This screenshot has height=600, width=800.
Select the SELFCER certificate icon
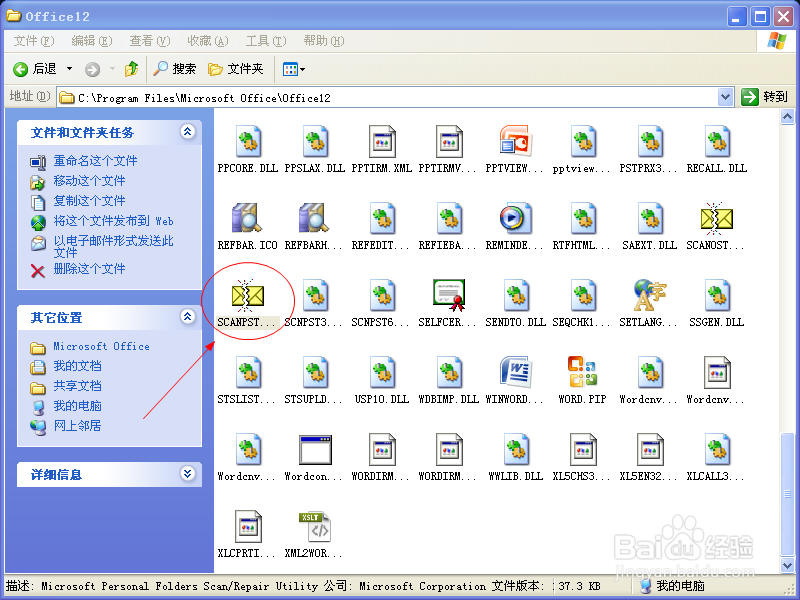pyautogui.click(x=449, y=295)
